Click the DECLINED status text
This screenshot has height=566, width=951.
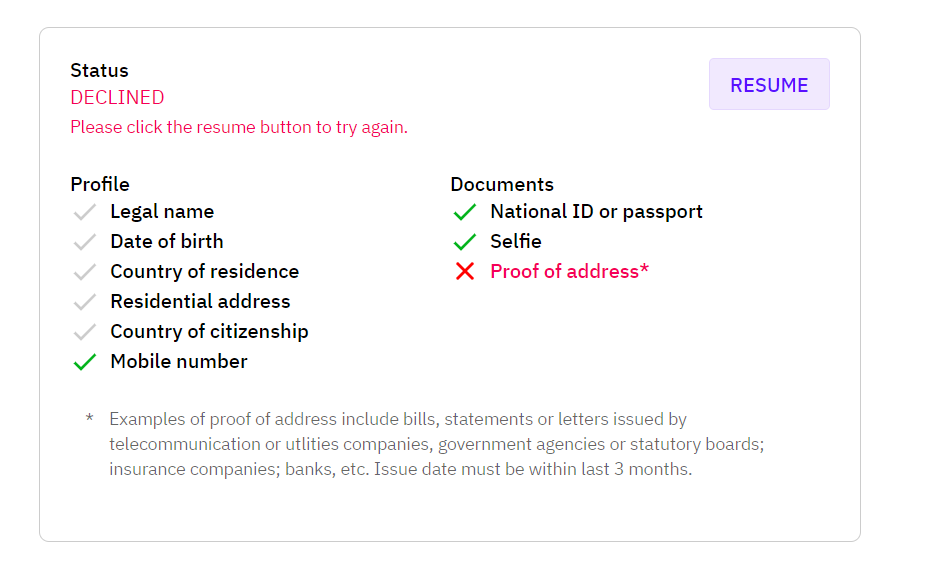coord(117,97)
